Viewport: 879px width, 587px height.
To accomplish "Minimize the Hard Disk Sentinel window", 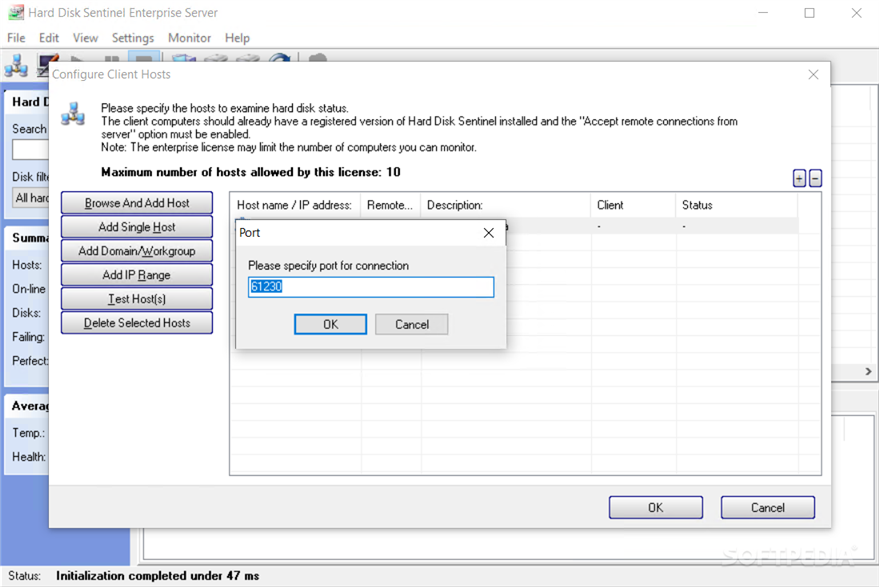I will click(x=763, y=13).
